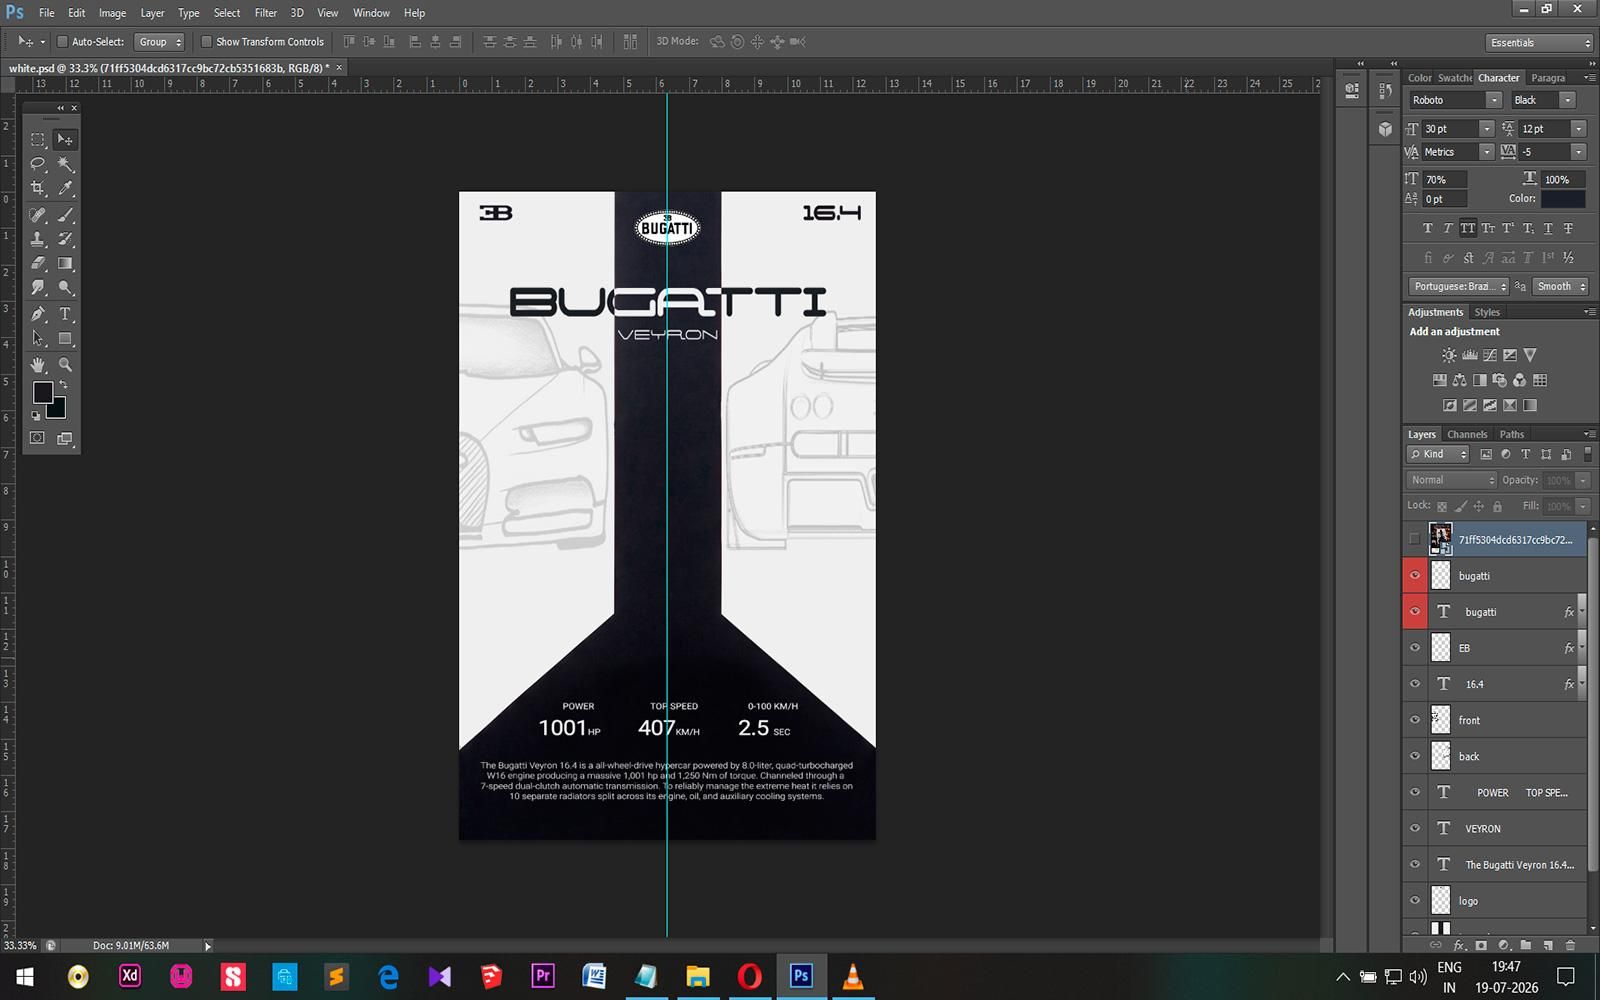Screen dimensions: 1600x1000
Task: Click the vertical scale 70% field
Action: coord(1445,180)
